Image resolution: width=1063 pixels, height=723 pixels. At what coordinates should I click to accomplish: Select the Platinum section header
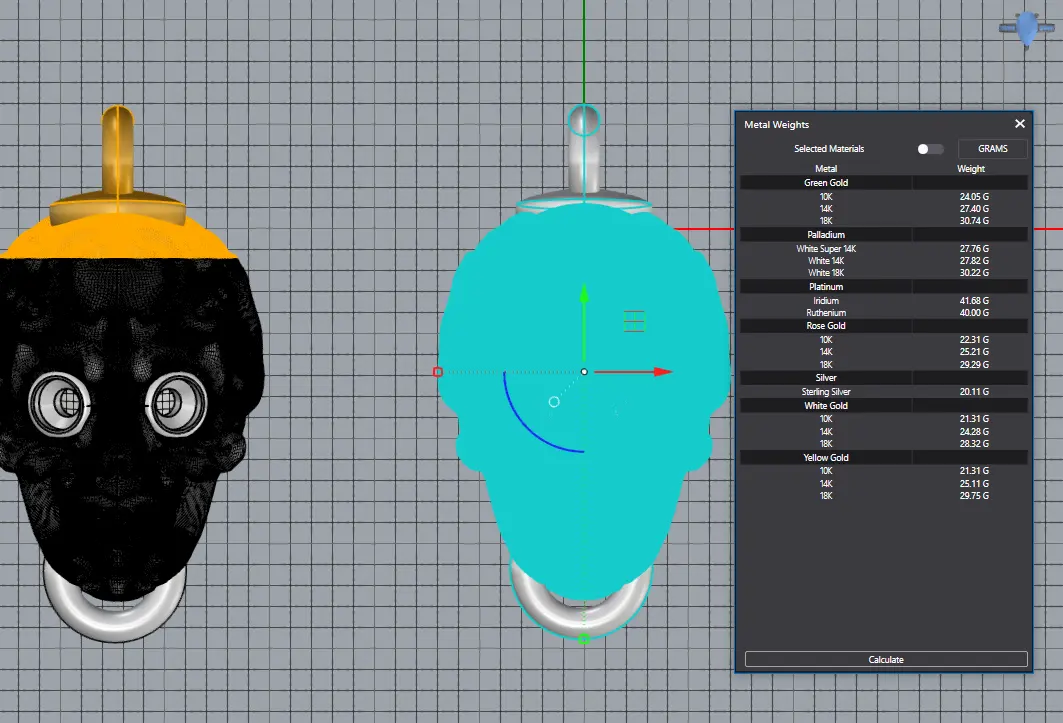pyautogui.click(x=826, y=287)
